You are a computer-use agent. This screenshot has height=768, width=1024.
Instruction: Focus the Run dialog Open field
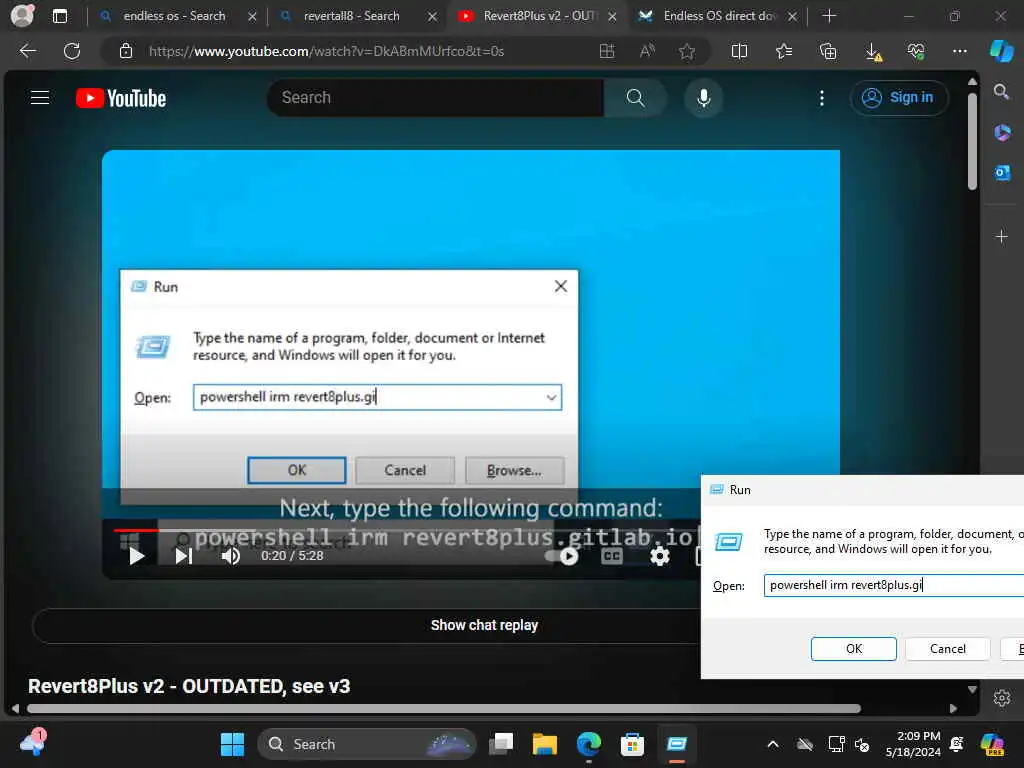tap(894, 585)
